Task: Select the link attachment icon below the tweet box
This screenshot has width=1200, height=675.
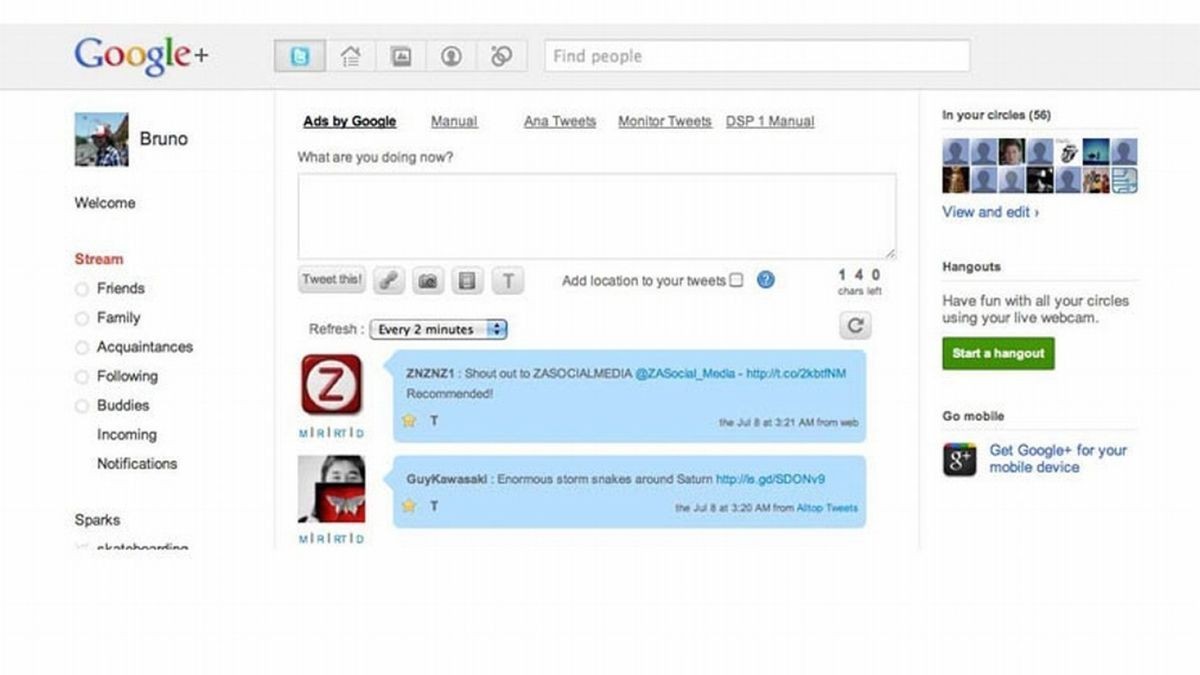Action: pyautogui.click(x=388, y=280)
